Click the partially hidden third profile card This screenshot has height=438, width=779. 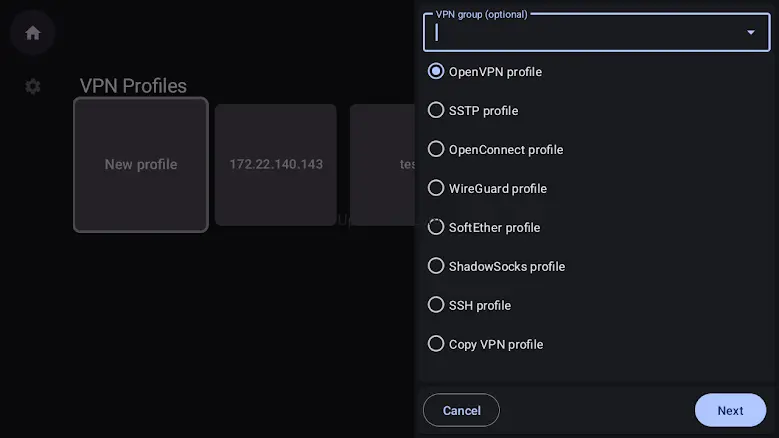(383, 165)
